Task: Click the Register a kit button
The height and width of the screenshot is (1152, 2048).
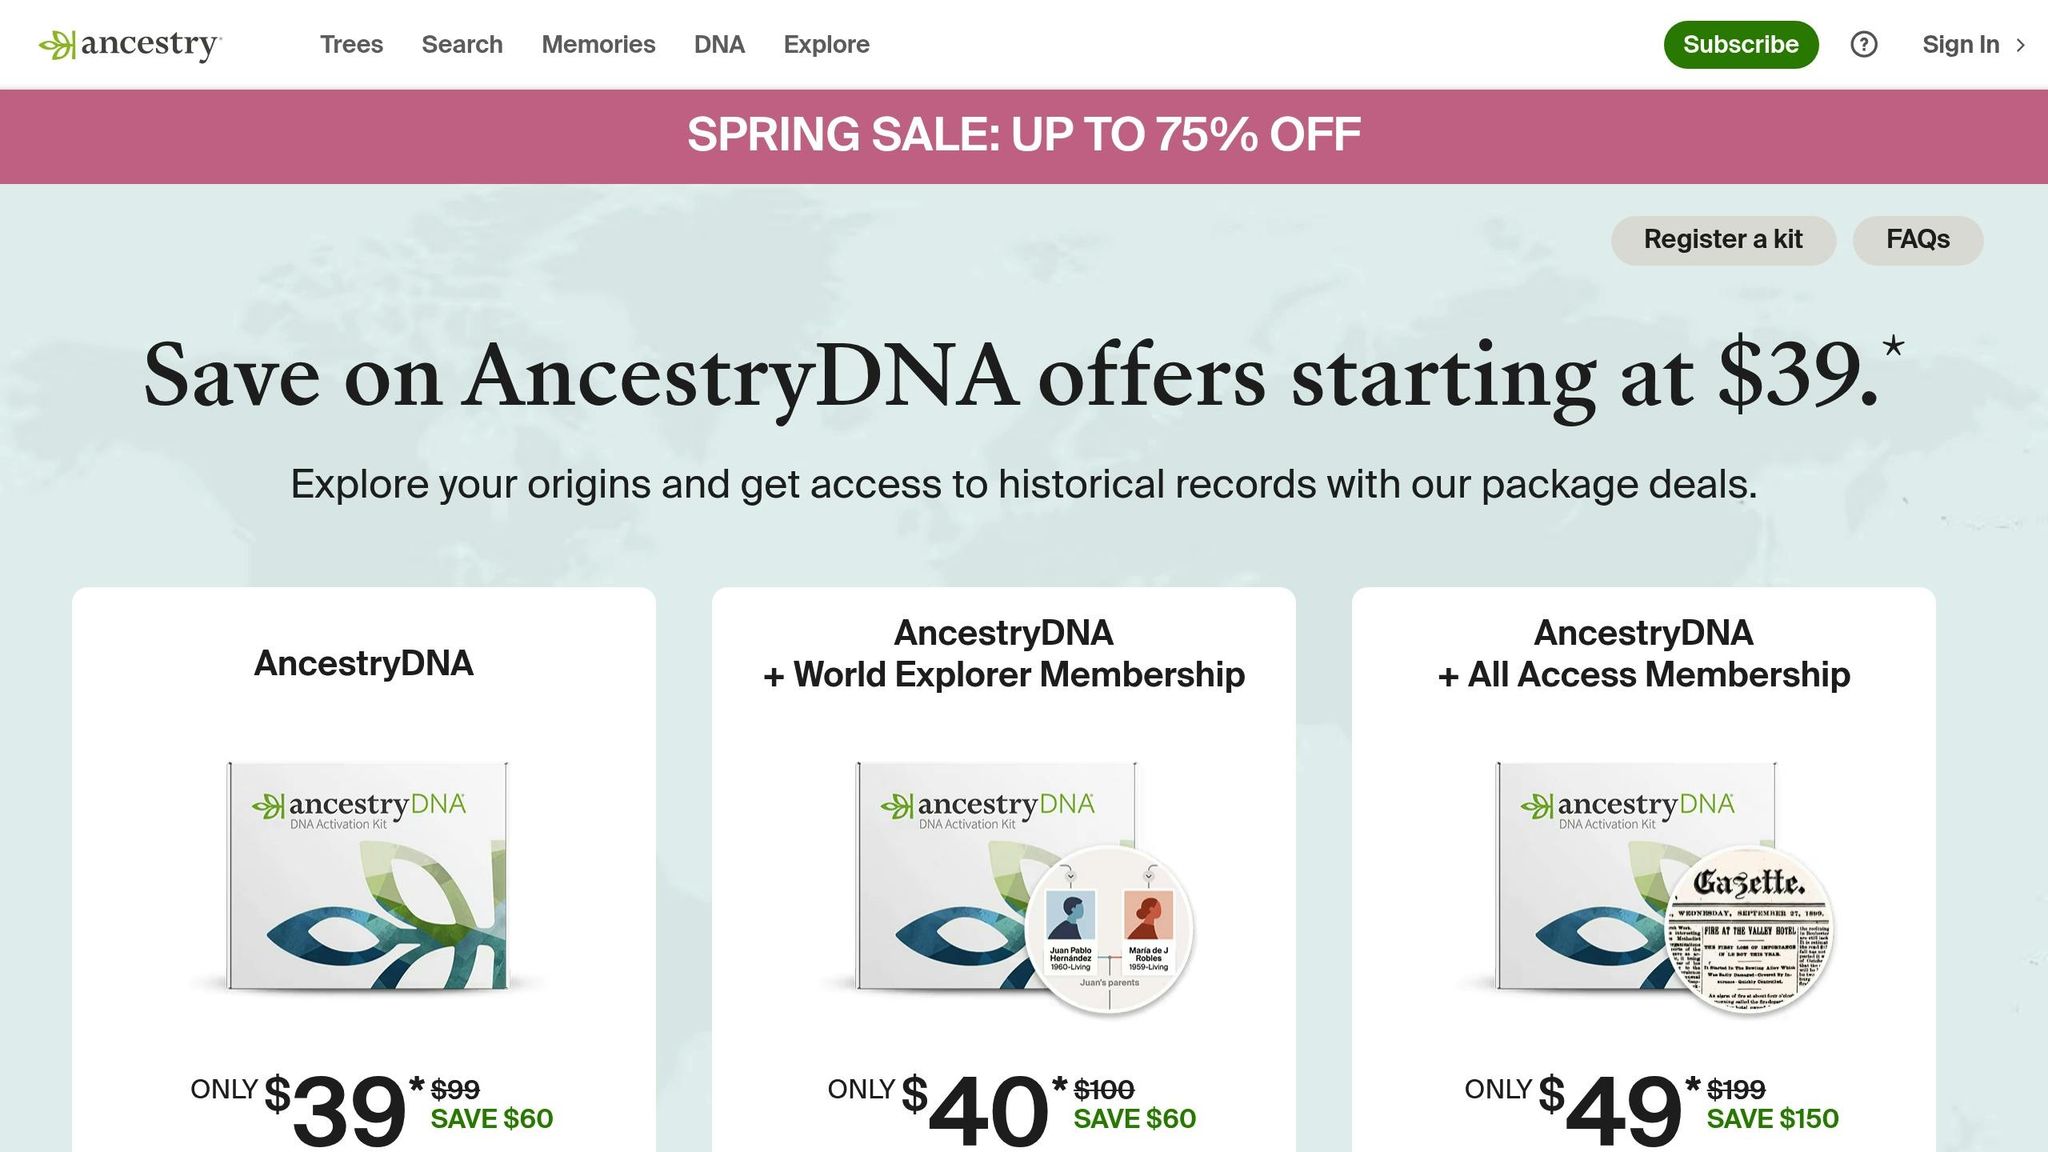Action: tap(1722, 239)
